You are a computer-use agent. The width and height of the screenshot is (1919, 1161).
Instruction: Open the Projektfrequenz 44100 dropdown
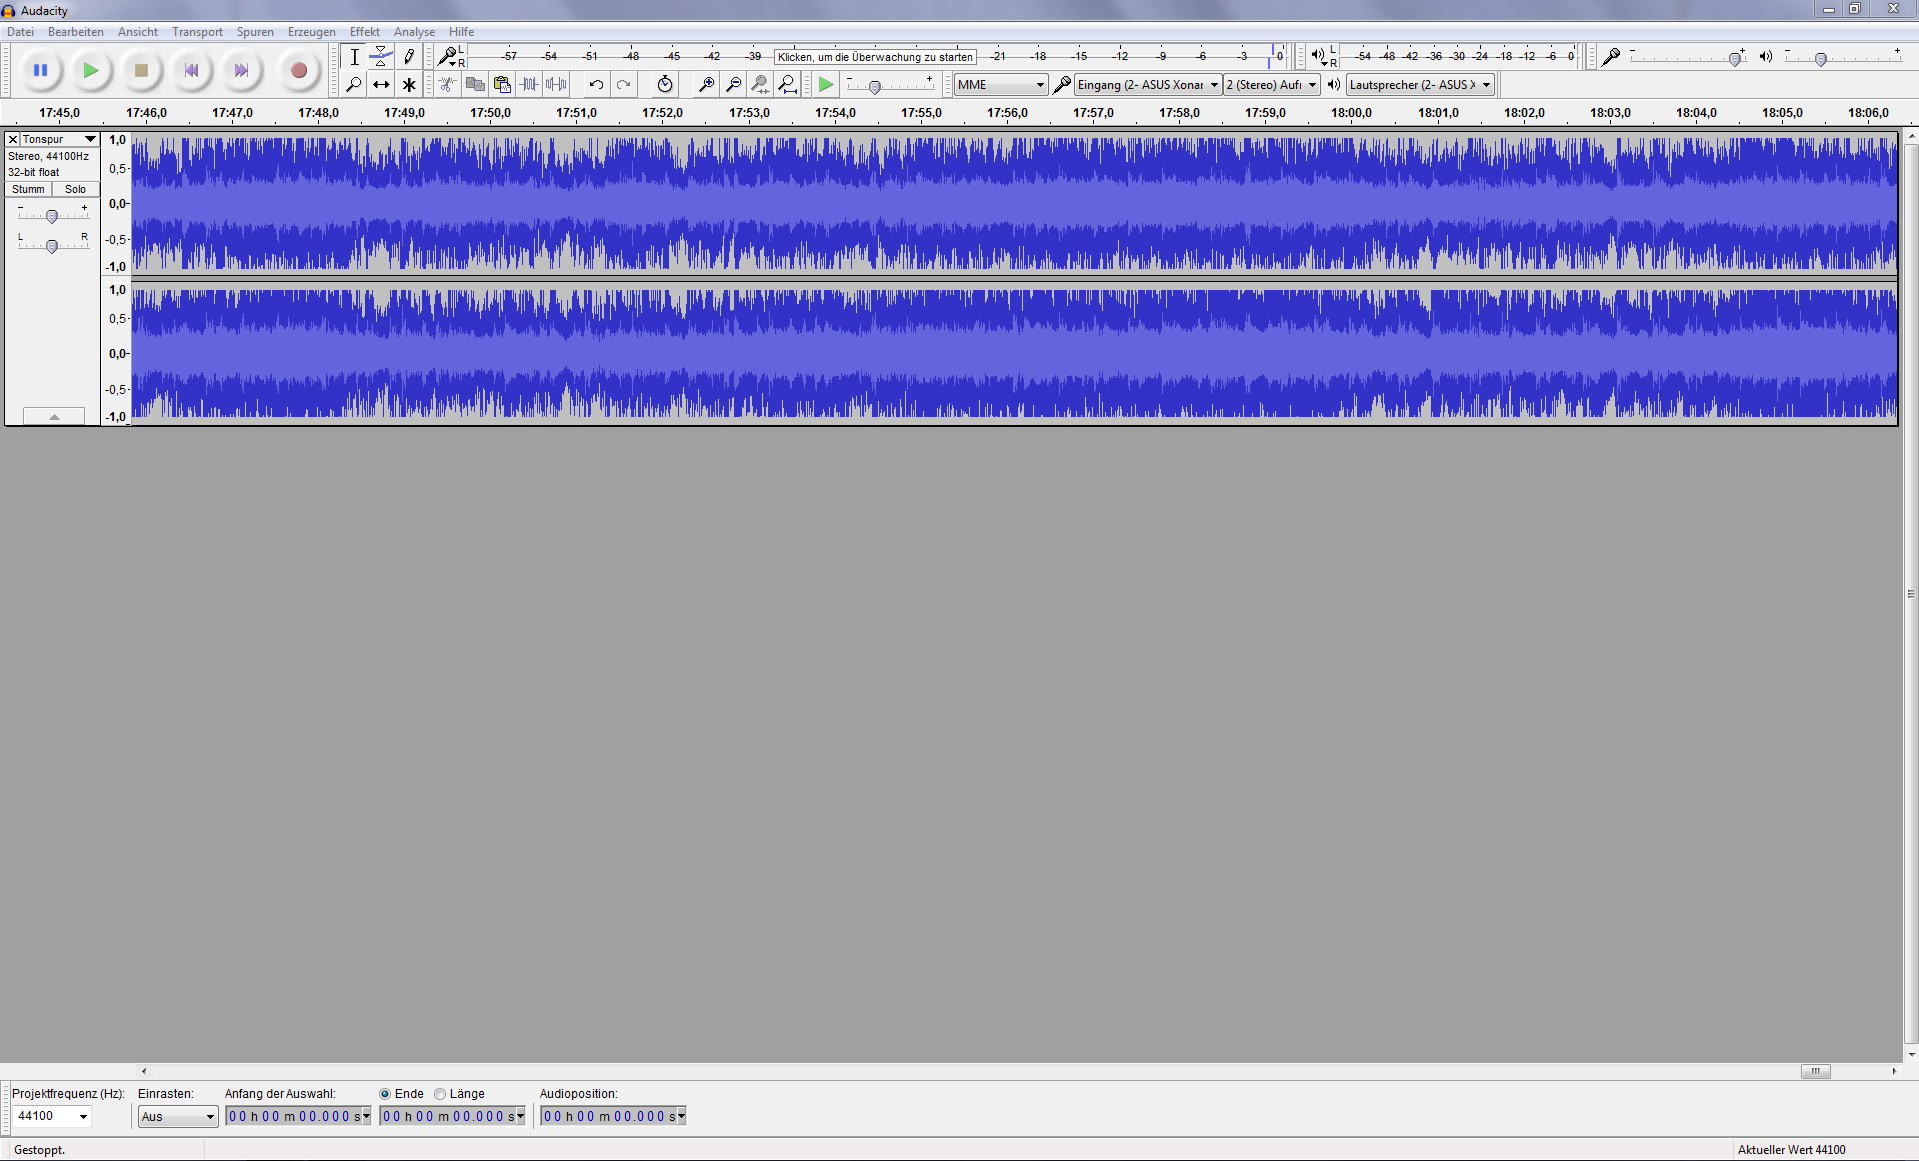tap(83, 1116)
